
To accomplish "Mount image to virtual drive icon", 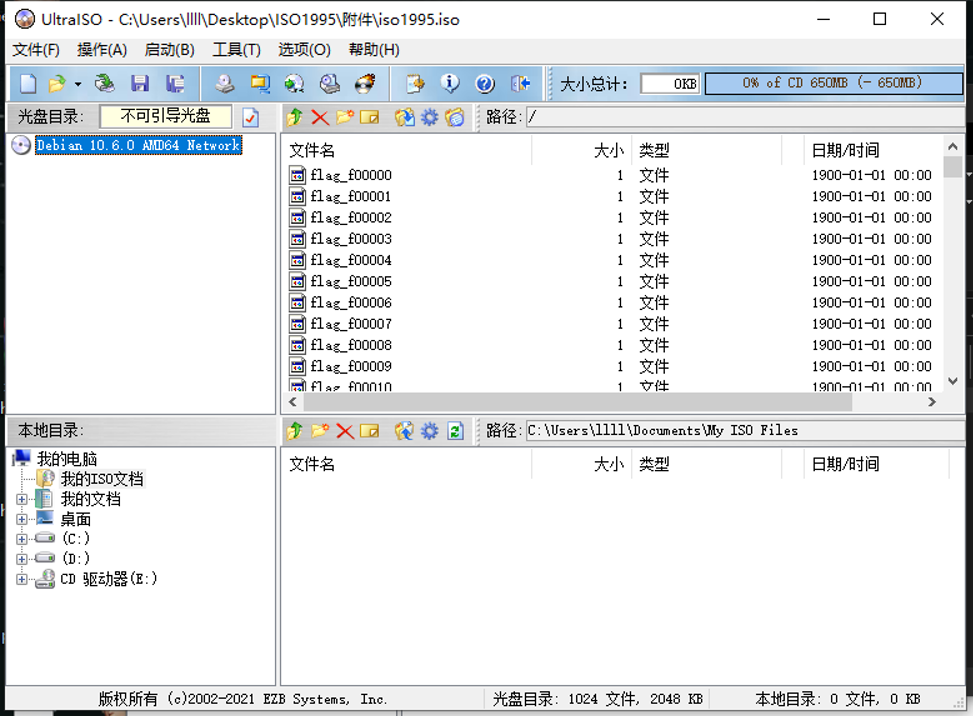I will click(x=330, y=84).
